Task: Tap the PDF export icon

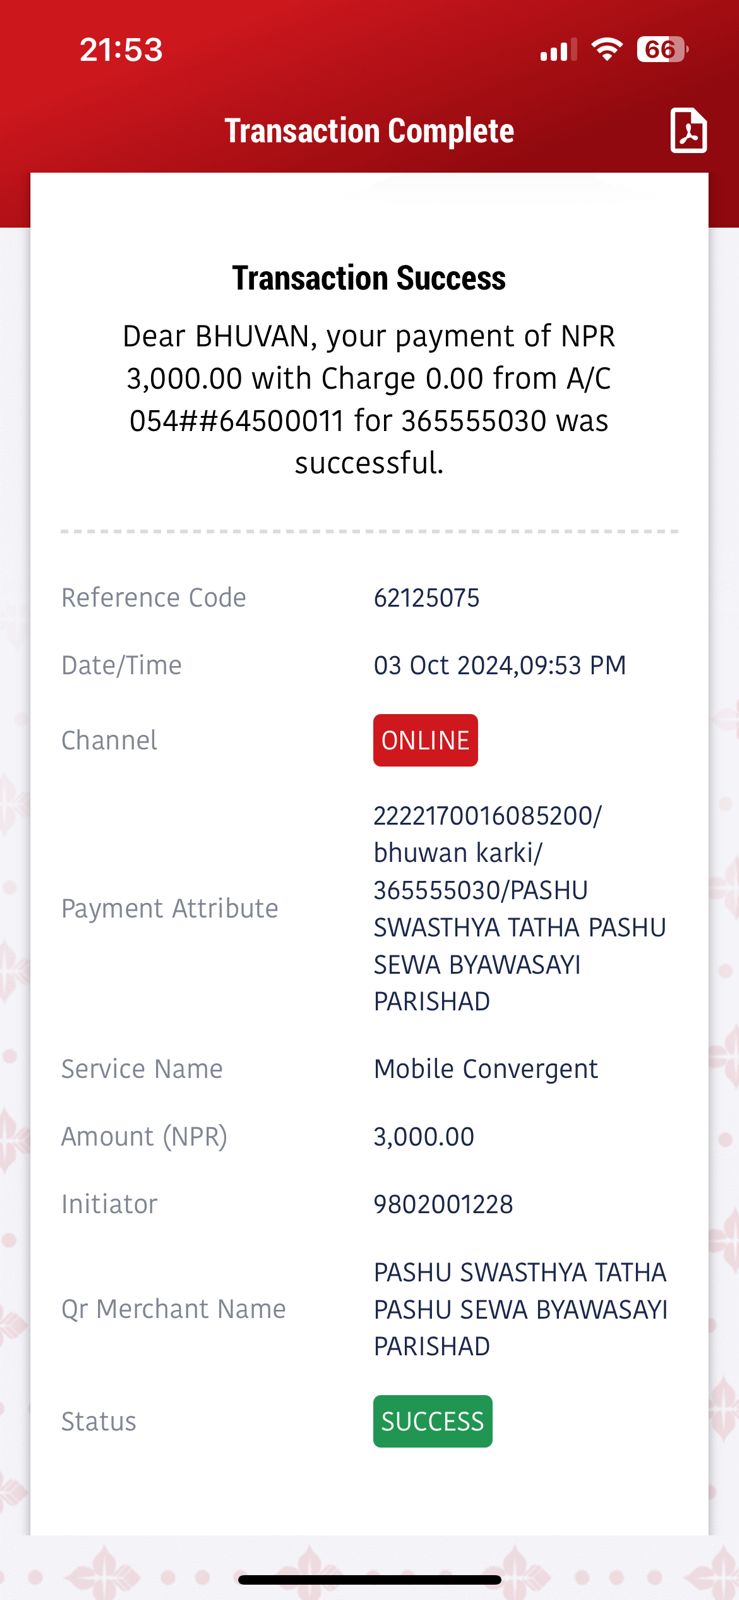Action: (688, 130)
